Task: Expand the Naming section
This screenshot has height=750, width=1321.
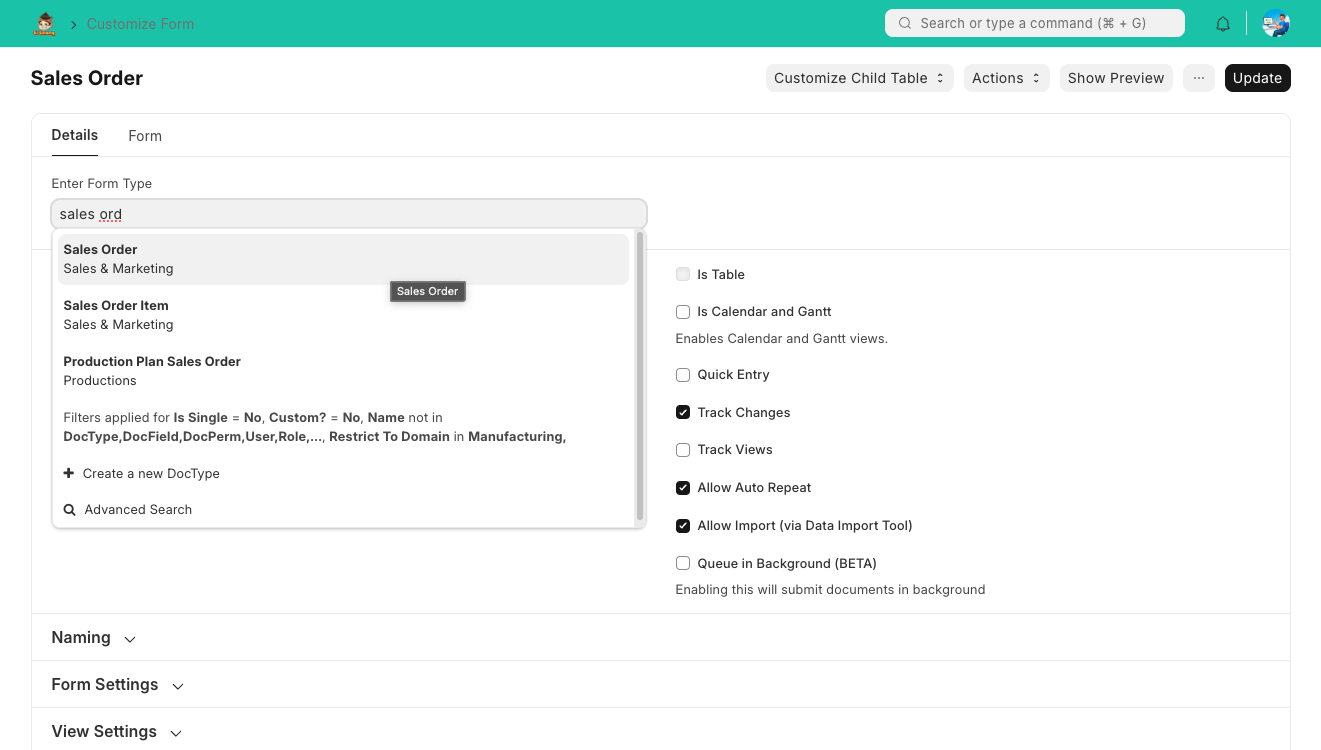Action: (92, 637)
